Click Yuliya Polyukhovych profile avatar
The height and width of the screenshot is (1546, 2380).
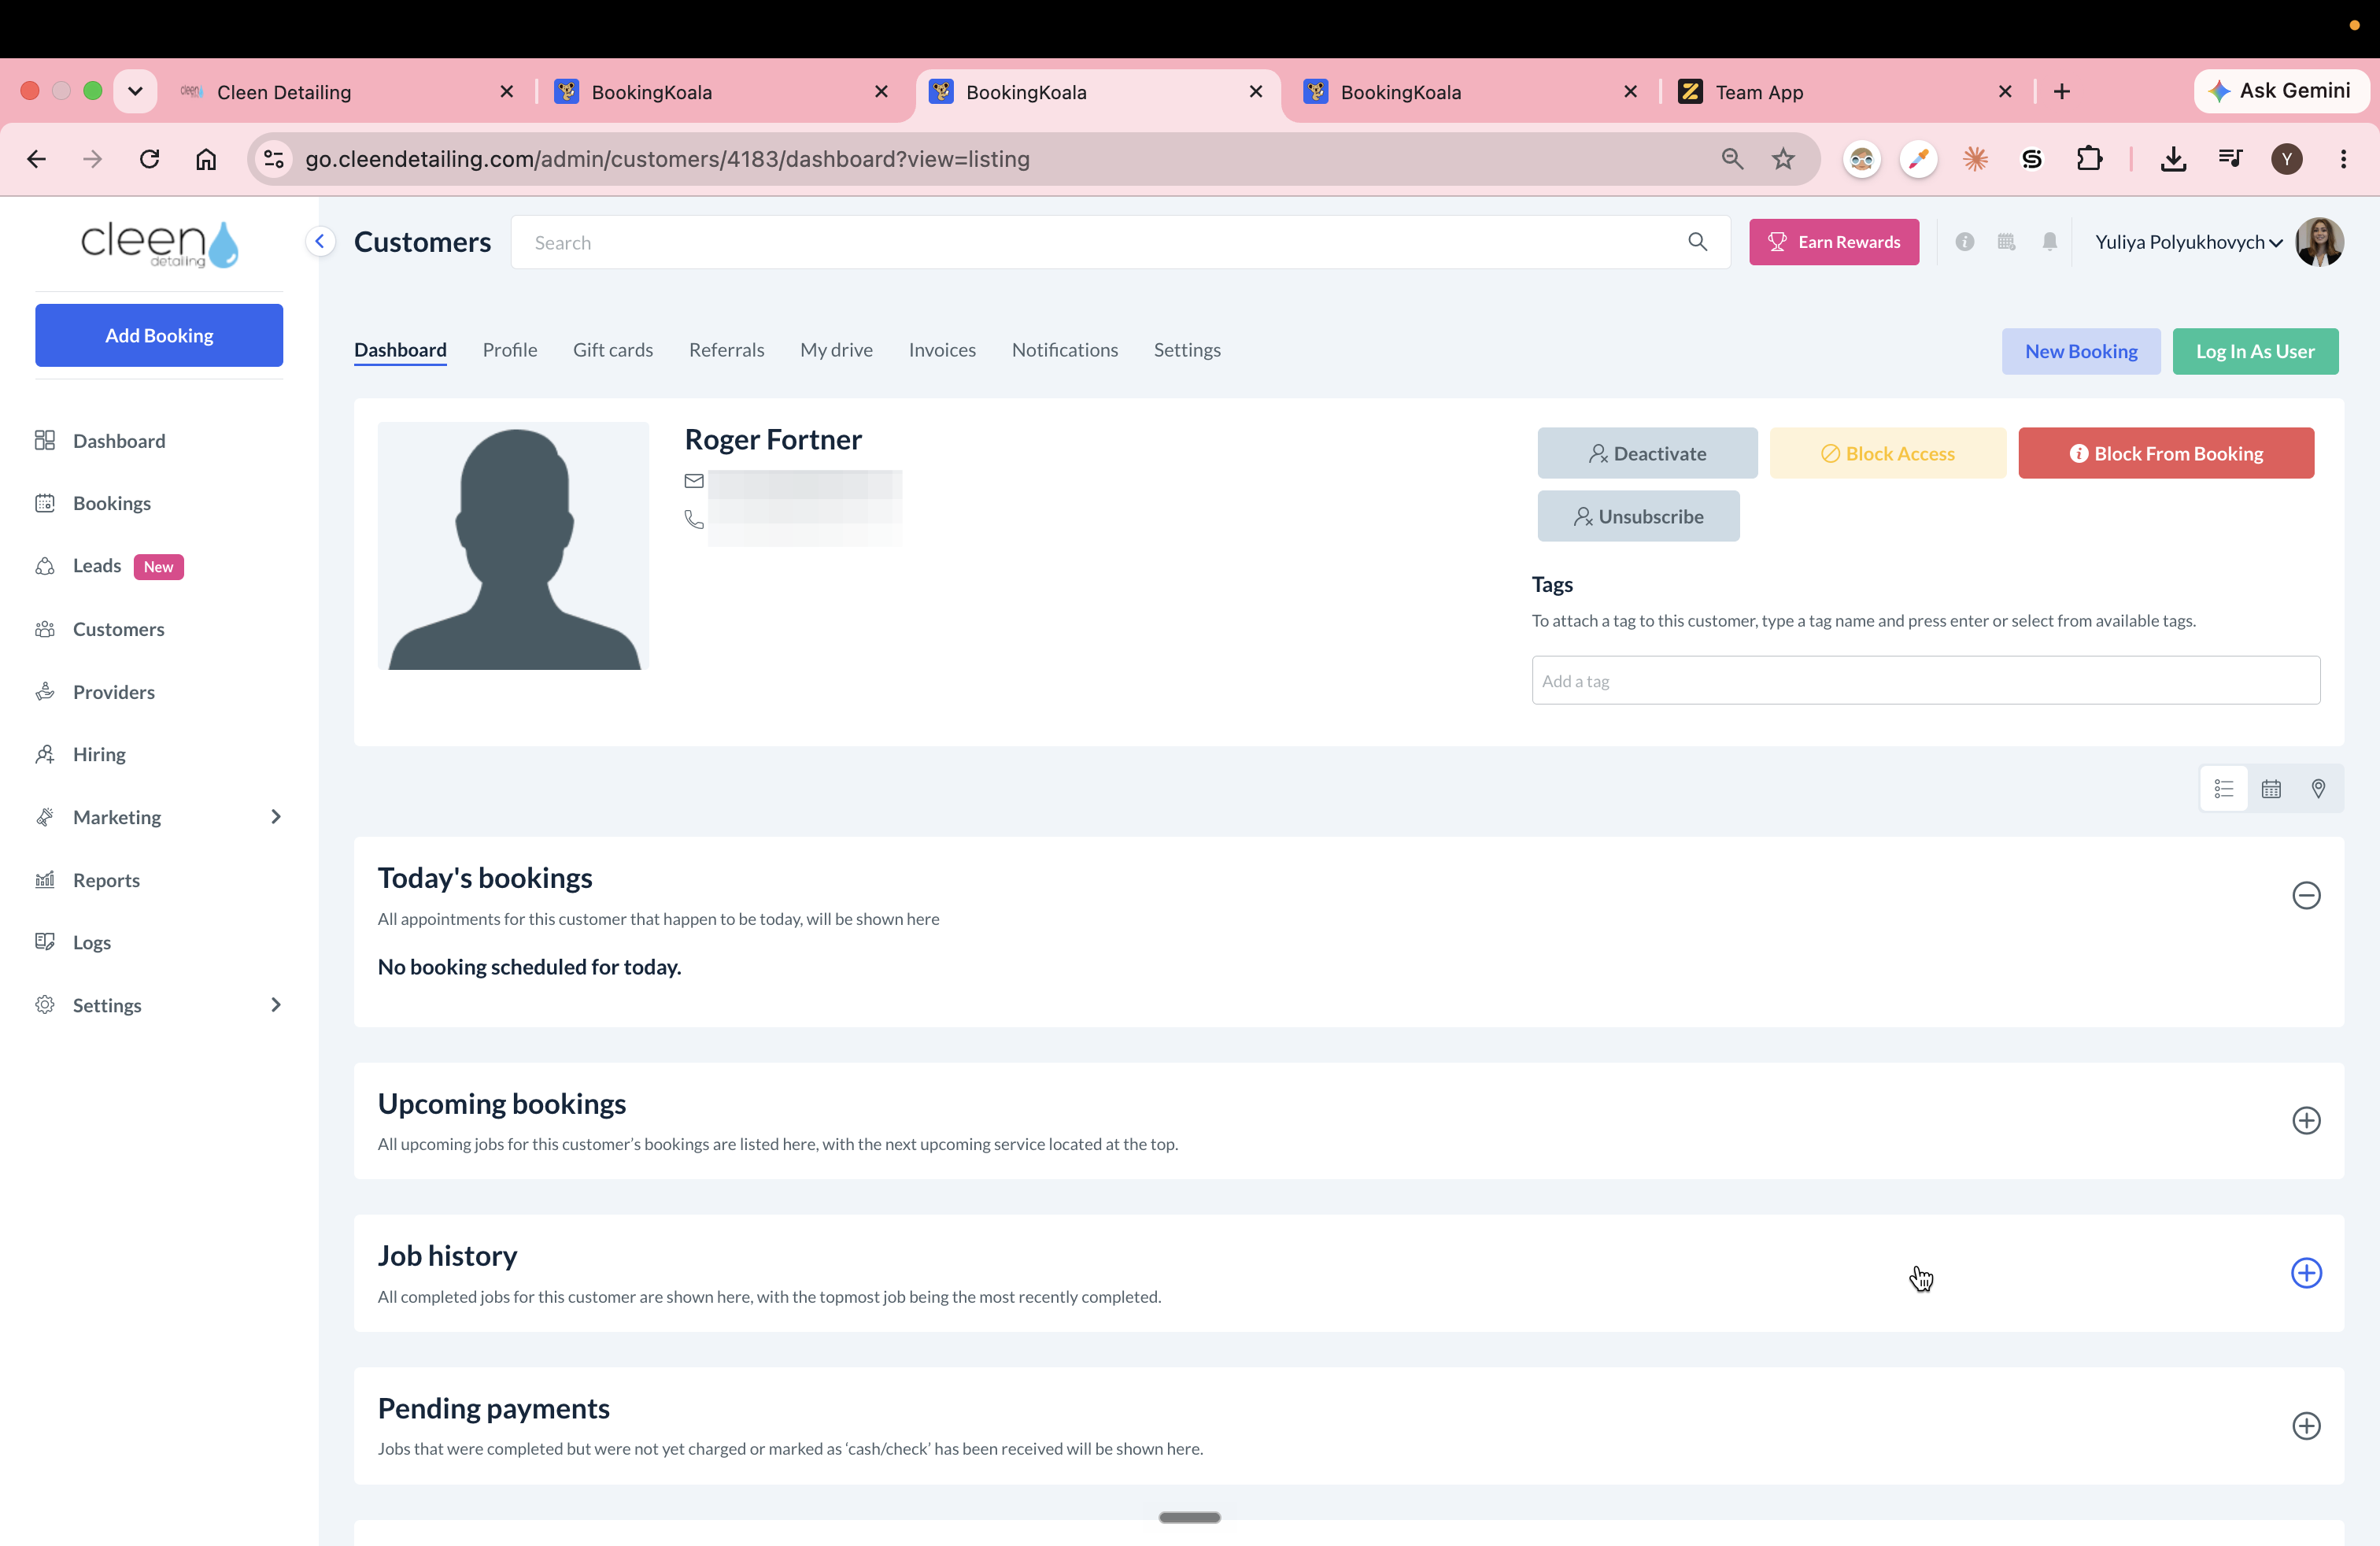[2319, 242]
